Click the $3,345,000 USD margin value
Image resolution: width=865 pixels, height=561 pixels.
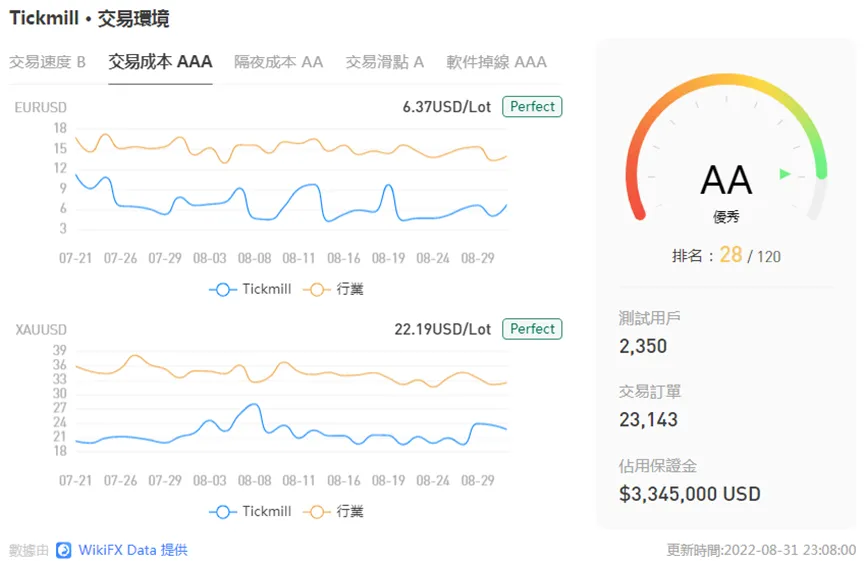coord(690,494)
